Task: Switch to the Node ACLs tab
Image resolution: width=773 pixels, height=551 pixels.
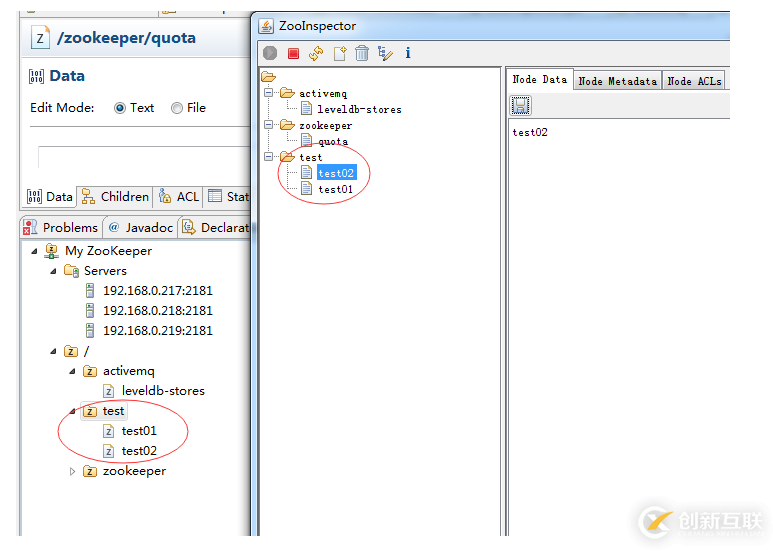Action: click(x=694, y=81)
